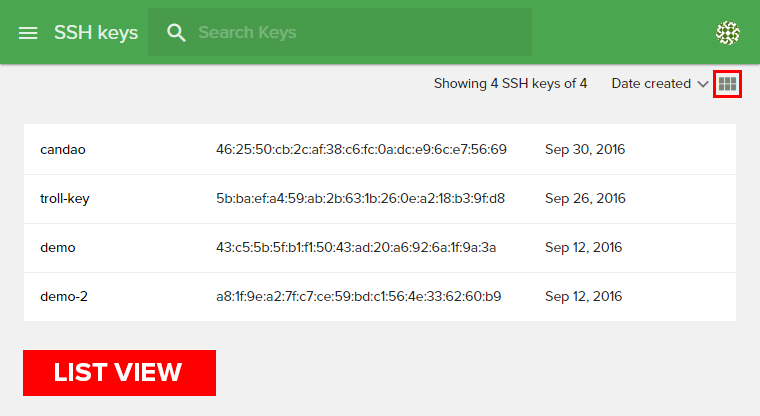760x416 pixels.
Task: Switch to grid view layout
Action: (727, 84)
